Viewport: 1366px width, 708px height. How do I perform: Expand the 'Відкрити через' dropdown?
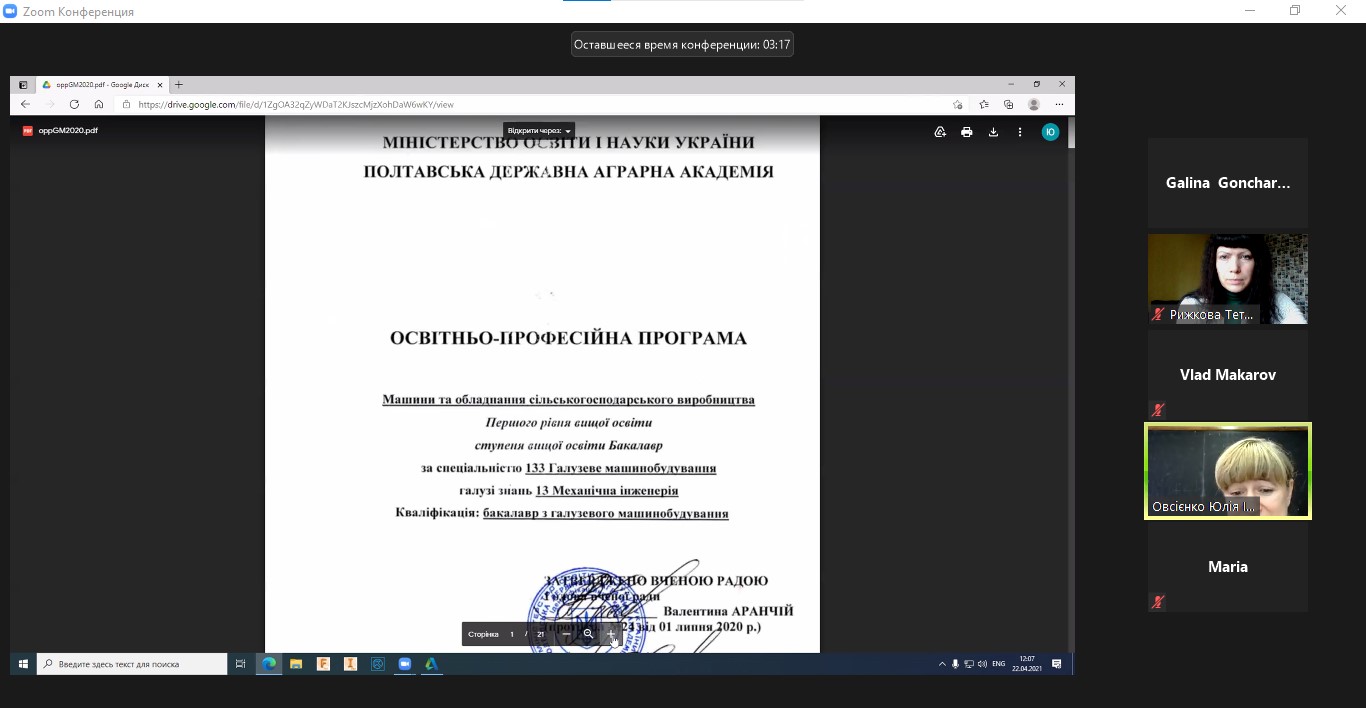click(x=539, y=131)
